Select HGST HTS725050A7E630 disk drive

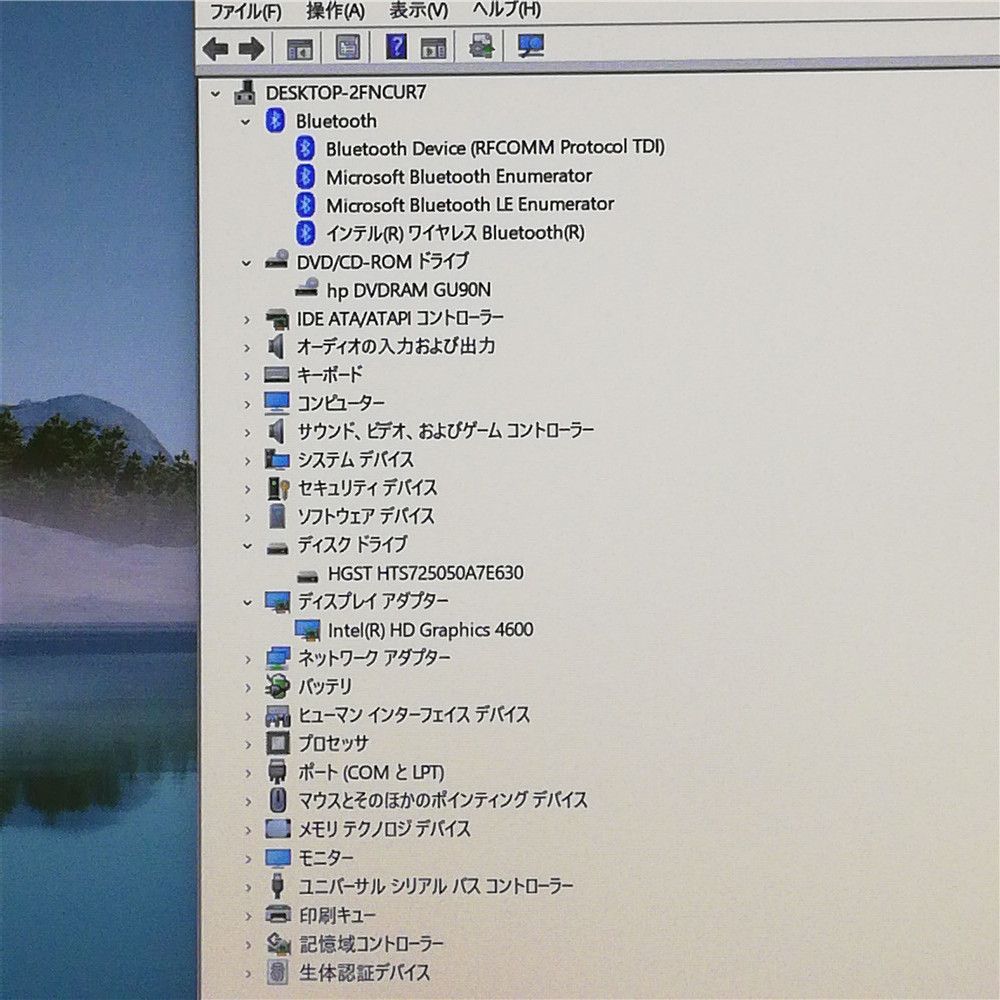pos(425,573)
